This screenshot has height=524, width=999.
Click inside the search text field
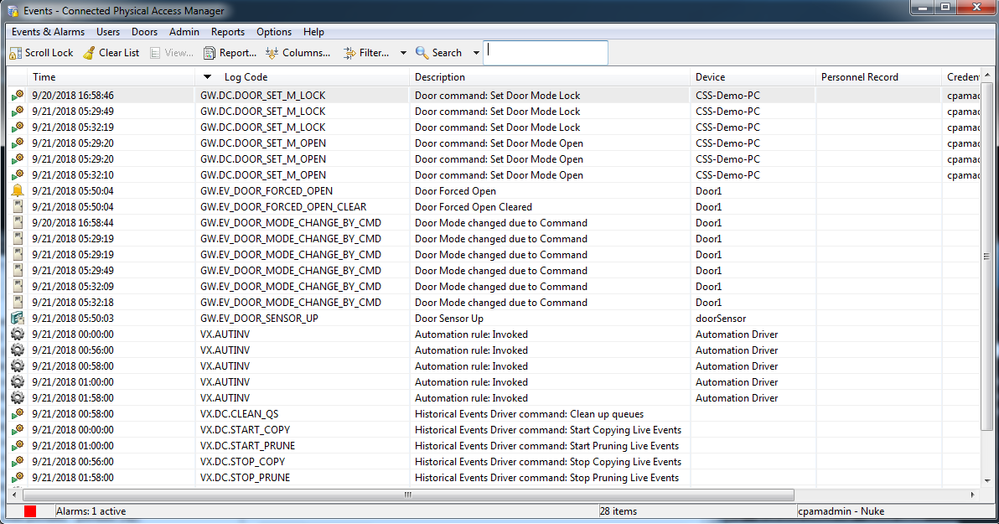546,53
